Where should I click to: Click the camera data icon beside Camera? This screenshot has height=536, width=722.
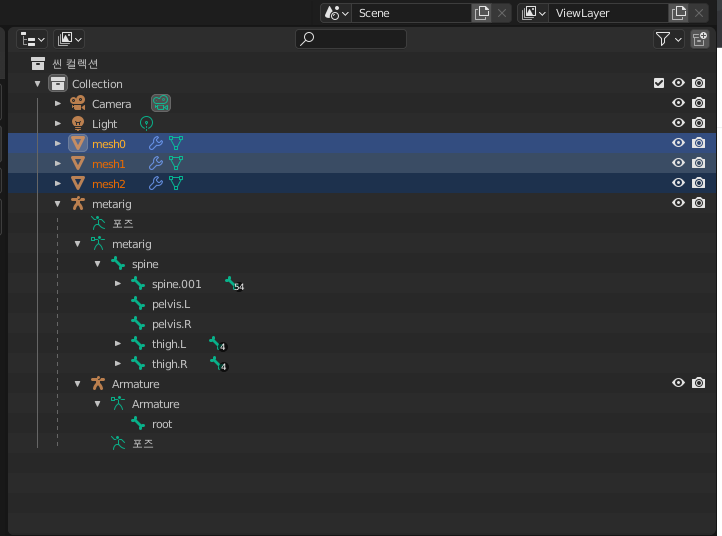pos(161,103)
